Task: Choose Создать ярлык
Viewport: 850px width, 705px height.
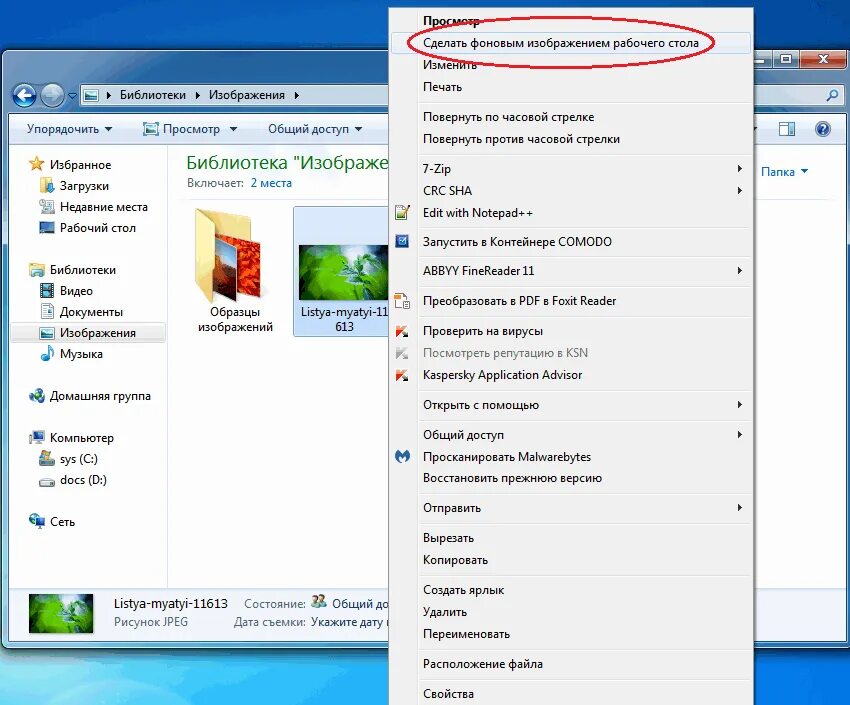Action: click(571, 590)
